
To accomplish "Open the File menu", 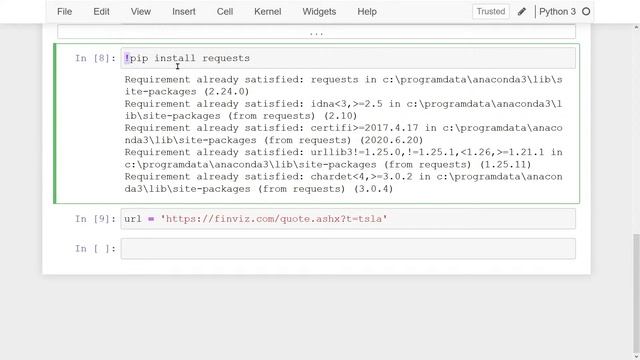I will click(64, 12).
